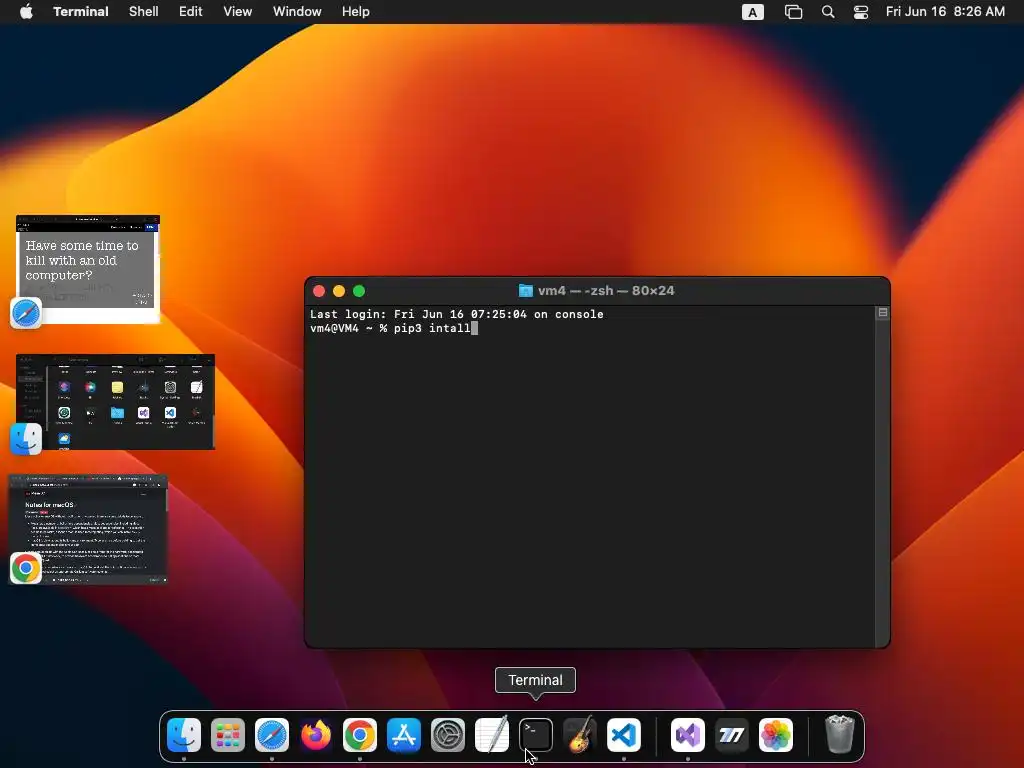This screenshot has width=1024, height=768.
Task: Open the Shell menu
Action: (144, 11)
